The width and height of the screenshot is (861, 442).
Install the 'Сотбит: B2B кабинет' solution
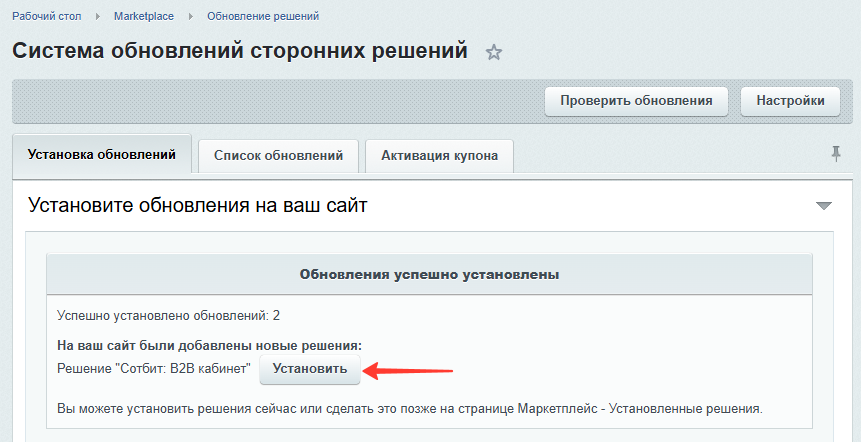[310, 369]
